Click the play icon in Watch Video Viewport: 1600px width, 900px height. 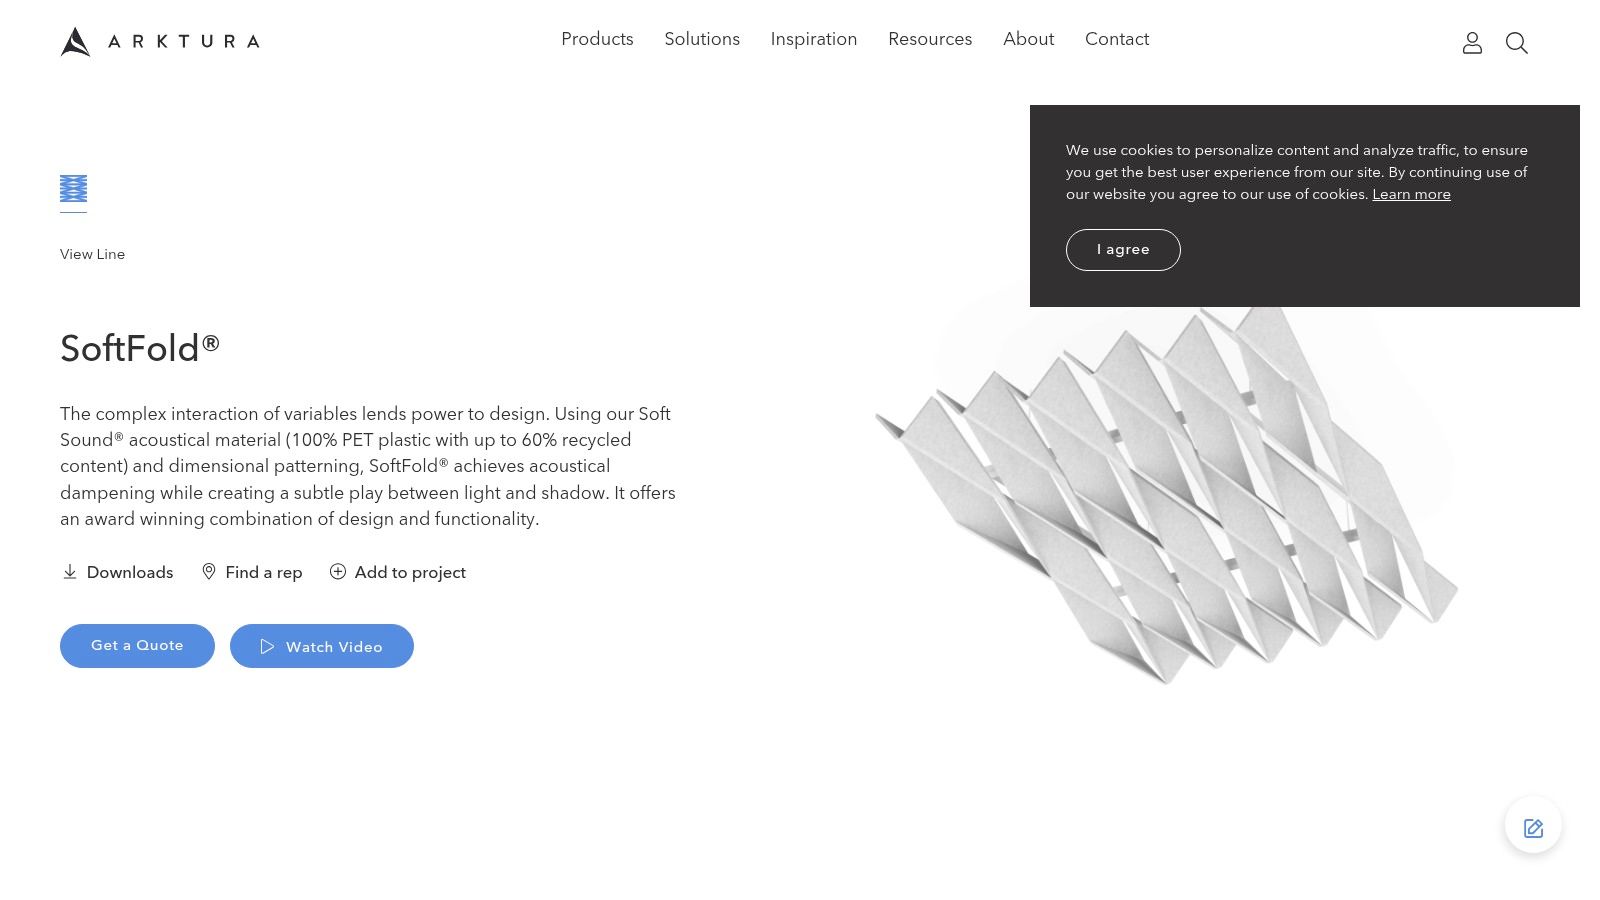267,647
